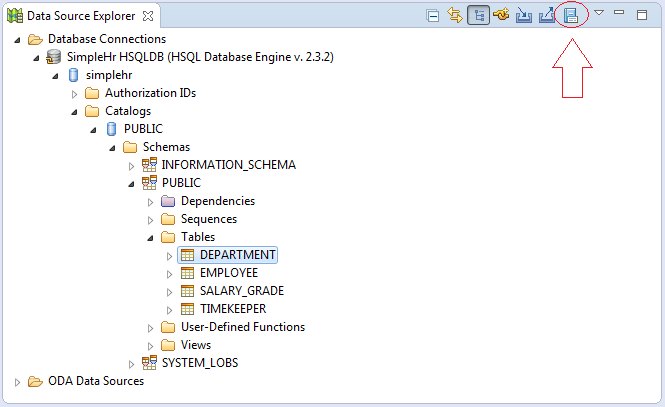
Task: Expand the EMPLOYEE table
Action: (169, 275)
